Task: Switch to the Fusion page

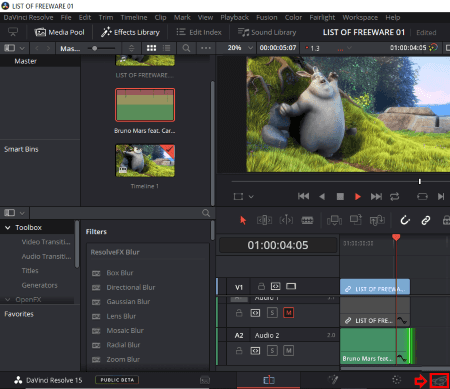Action: pyautogui.click(x=333, y=379)
